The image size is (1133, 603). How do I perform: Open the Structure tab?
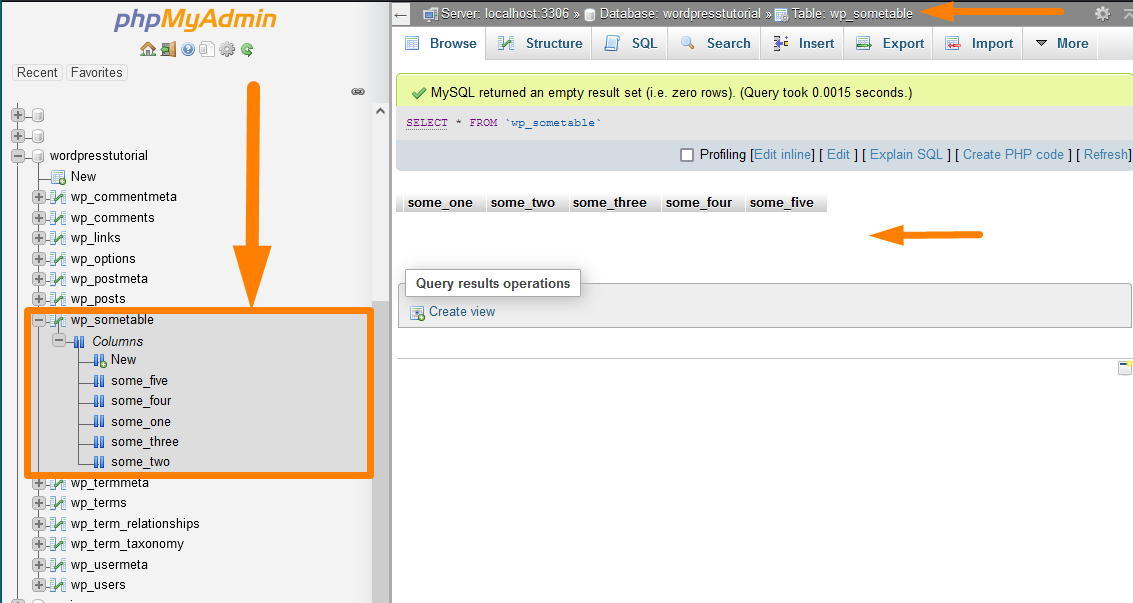[x=540, y=43]
